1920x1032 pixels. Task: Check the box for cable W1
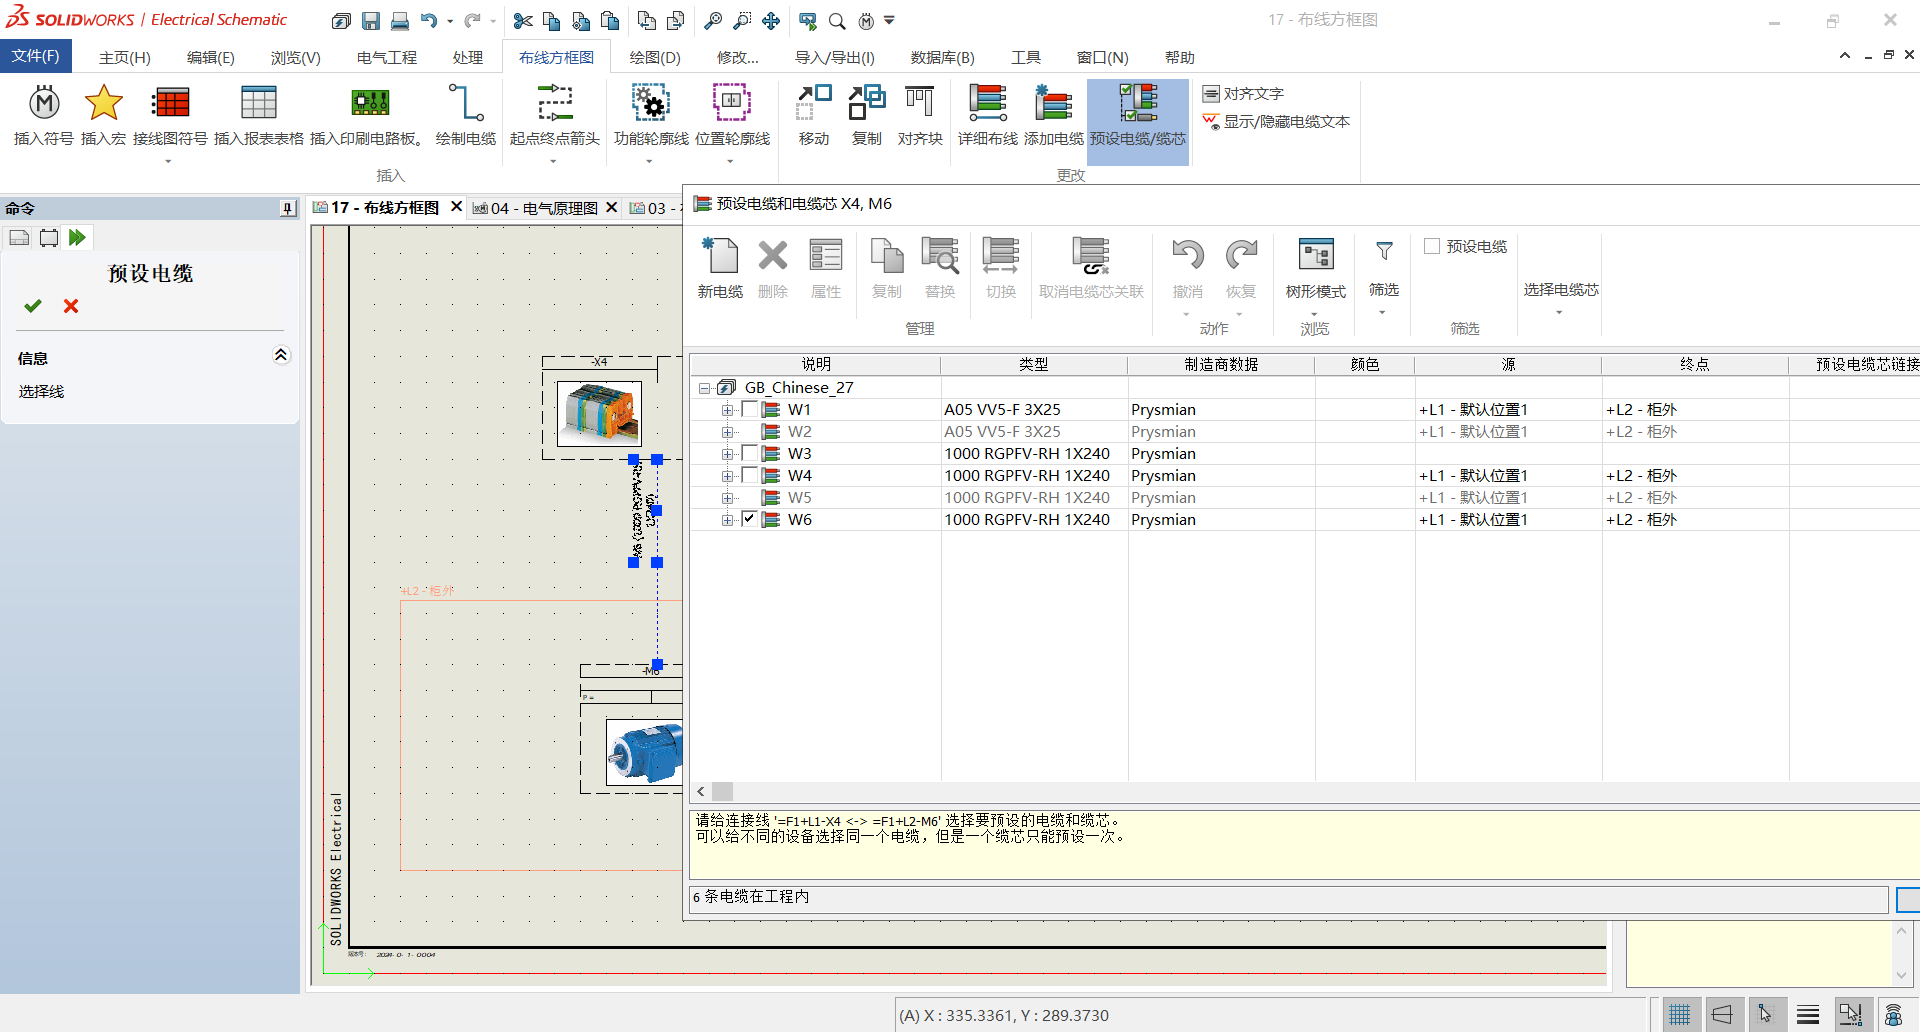point(749,409)
